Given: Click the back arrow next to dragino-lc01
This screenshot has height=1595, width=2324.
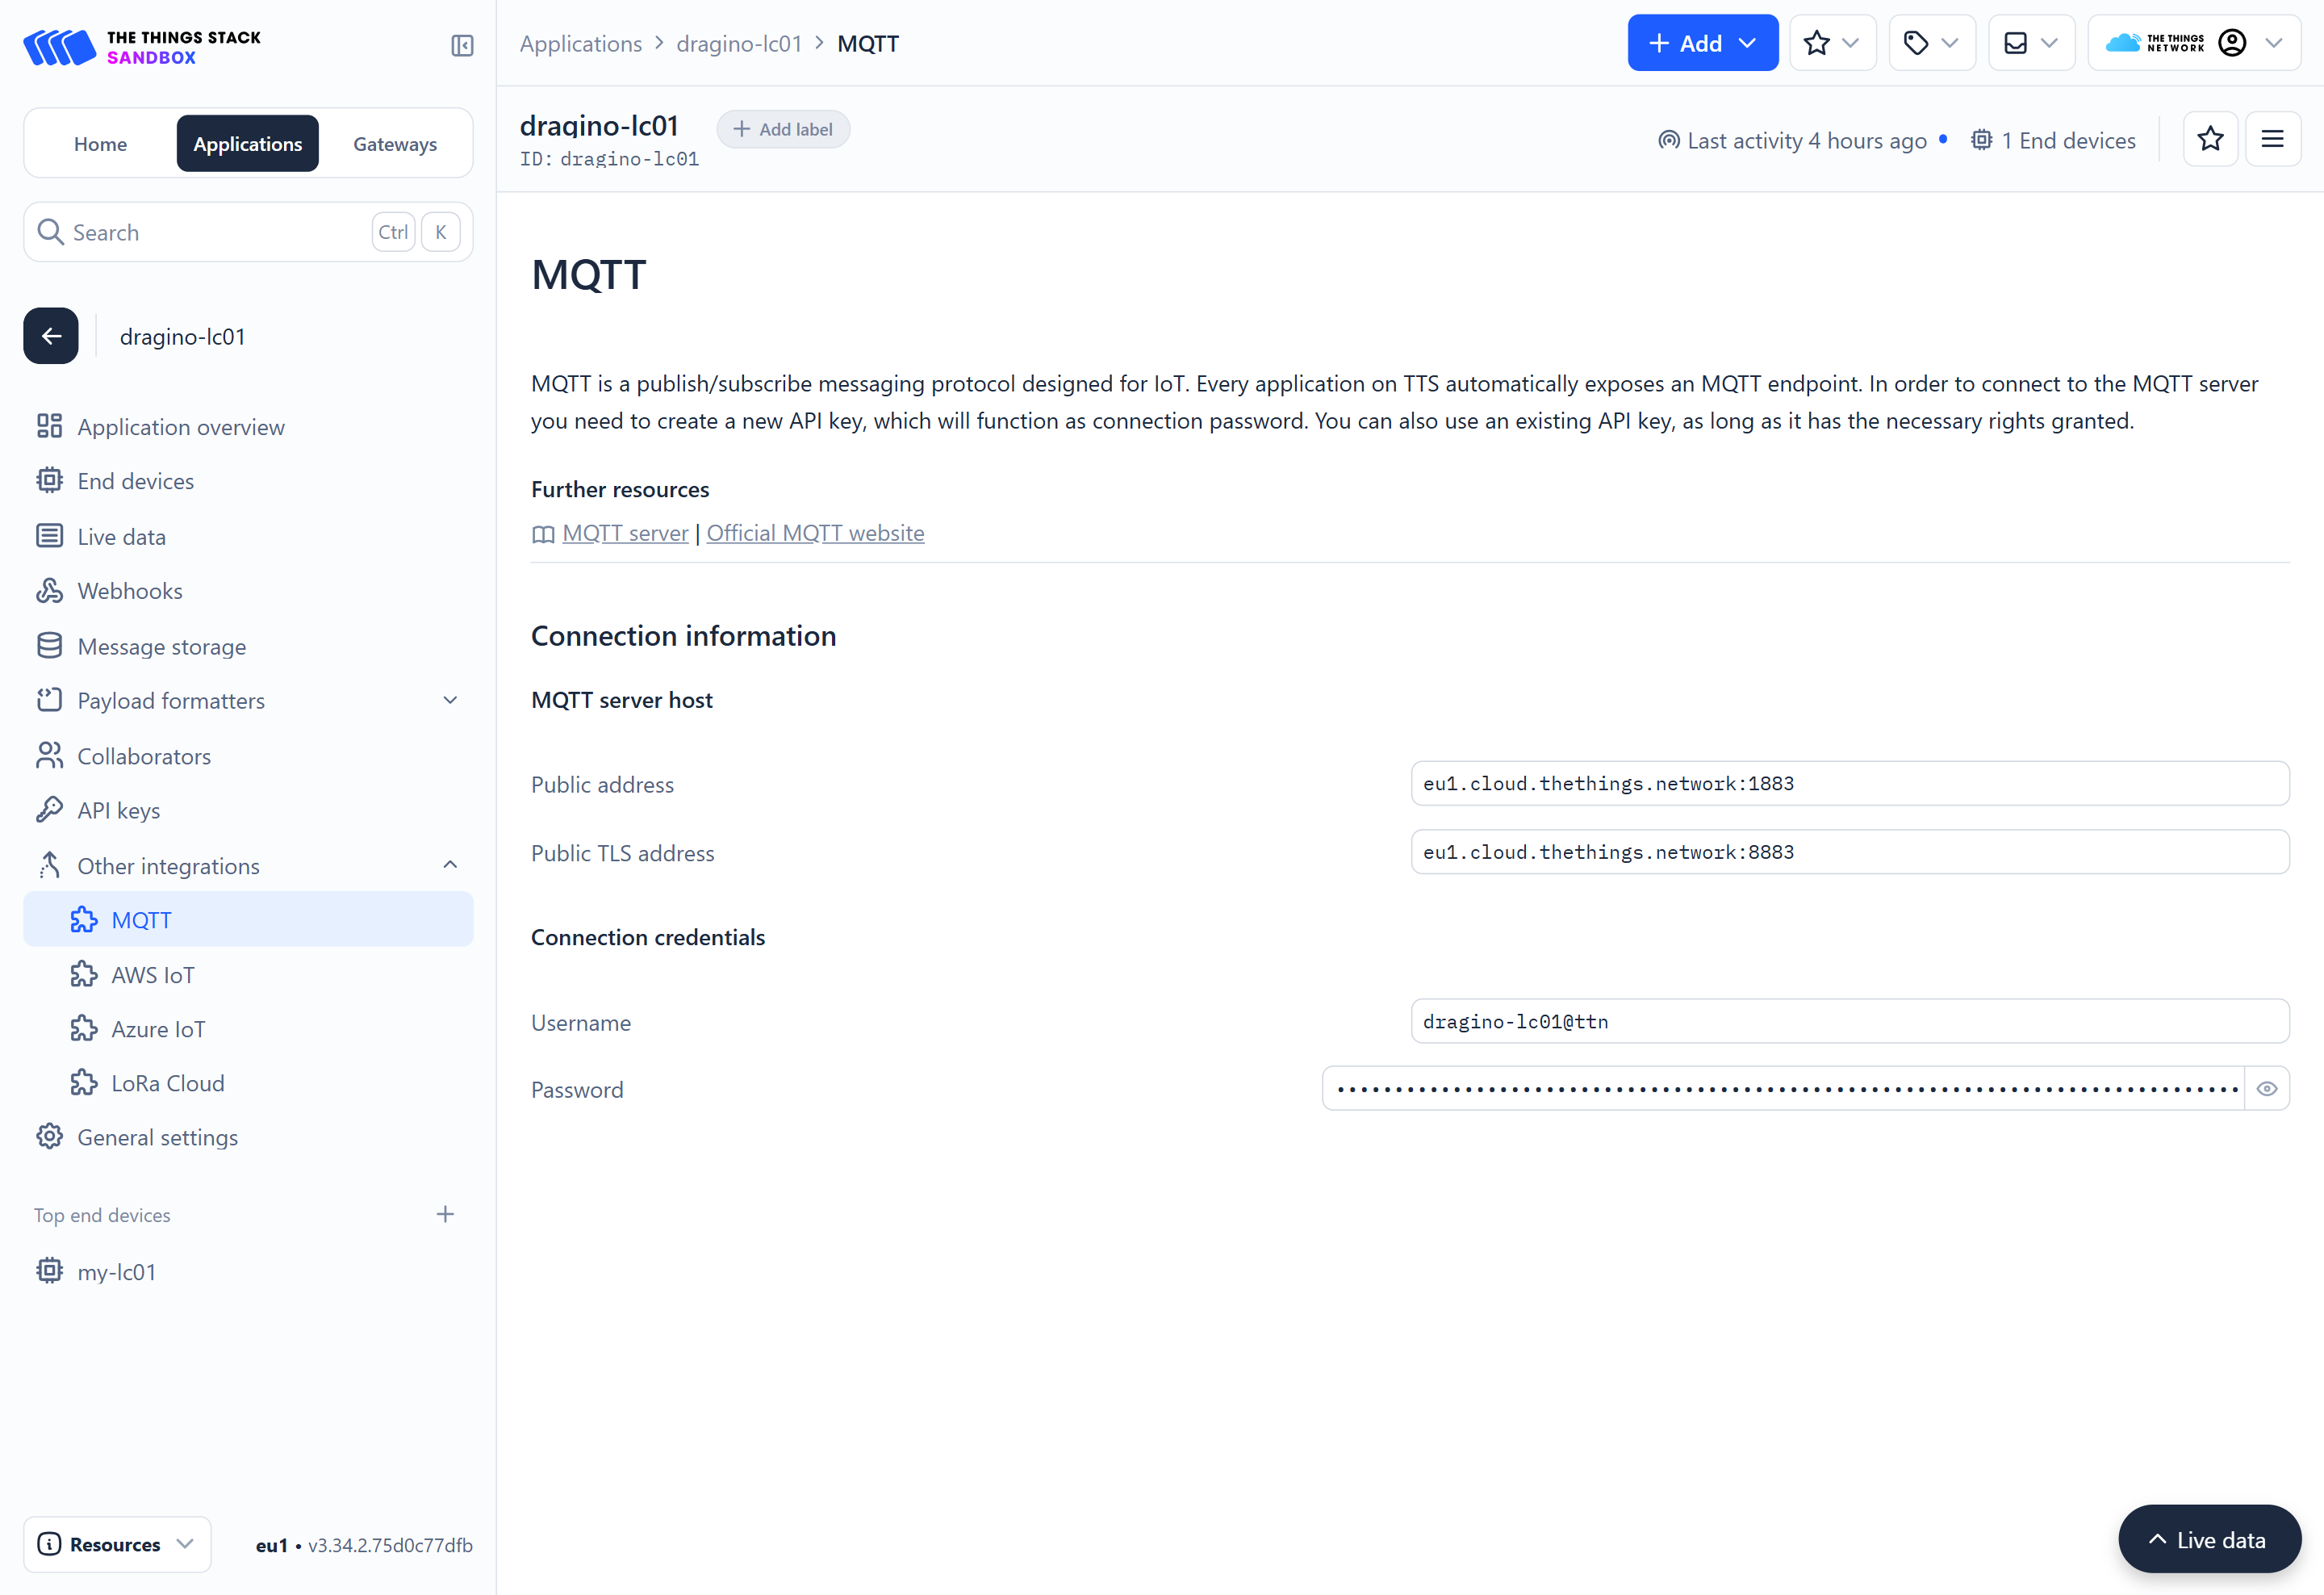Looking at the screenshot, I should point(51,336).
